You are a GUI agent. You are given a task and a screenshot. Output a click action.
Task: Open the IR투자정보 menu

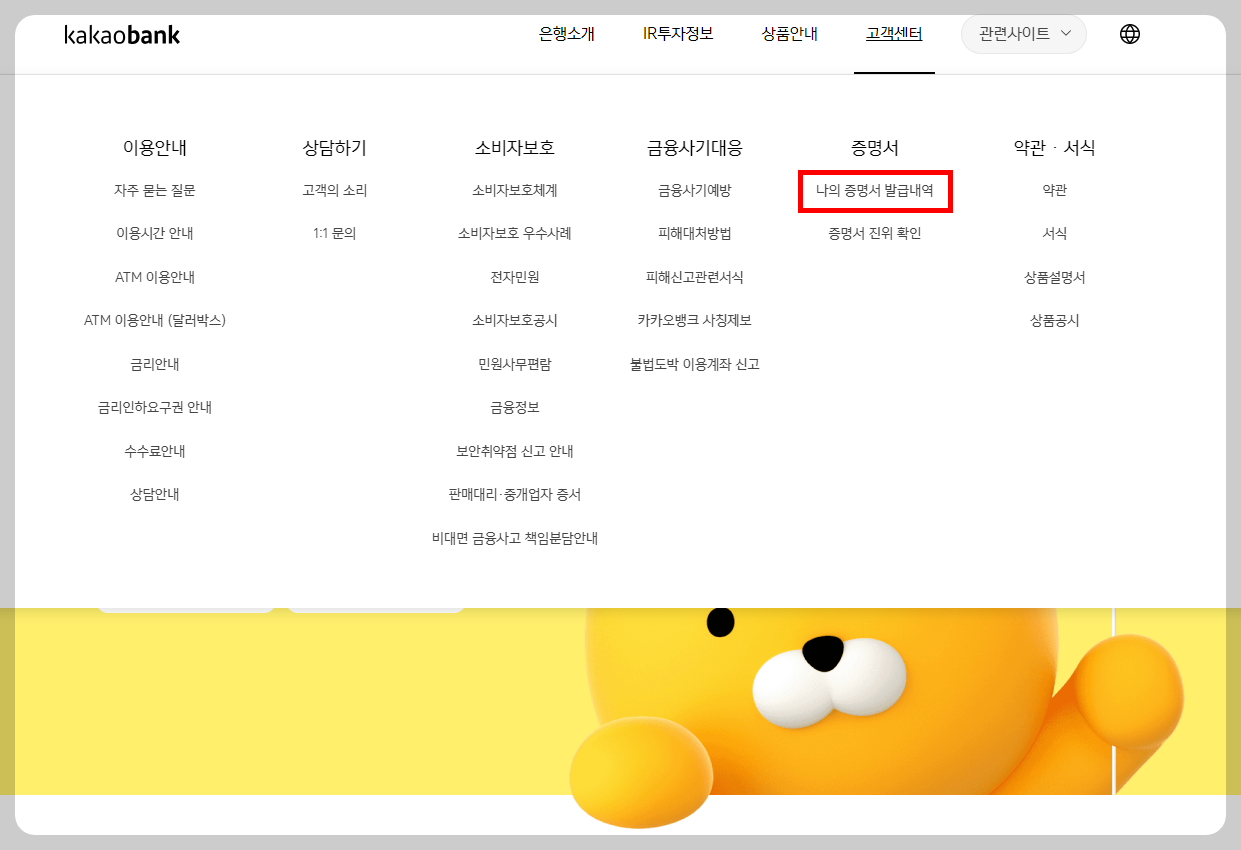click(x=678, y=34)
